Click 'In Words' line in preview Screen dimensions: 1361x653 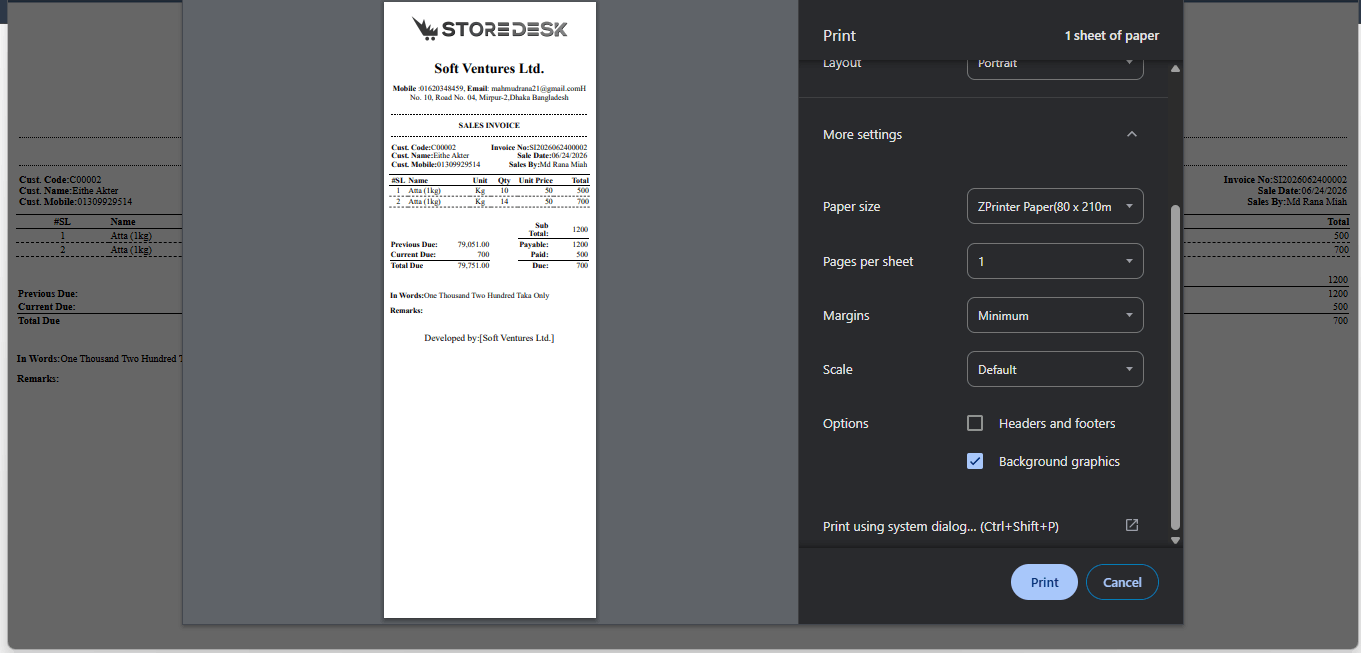point(469,296)
